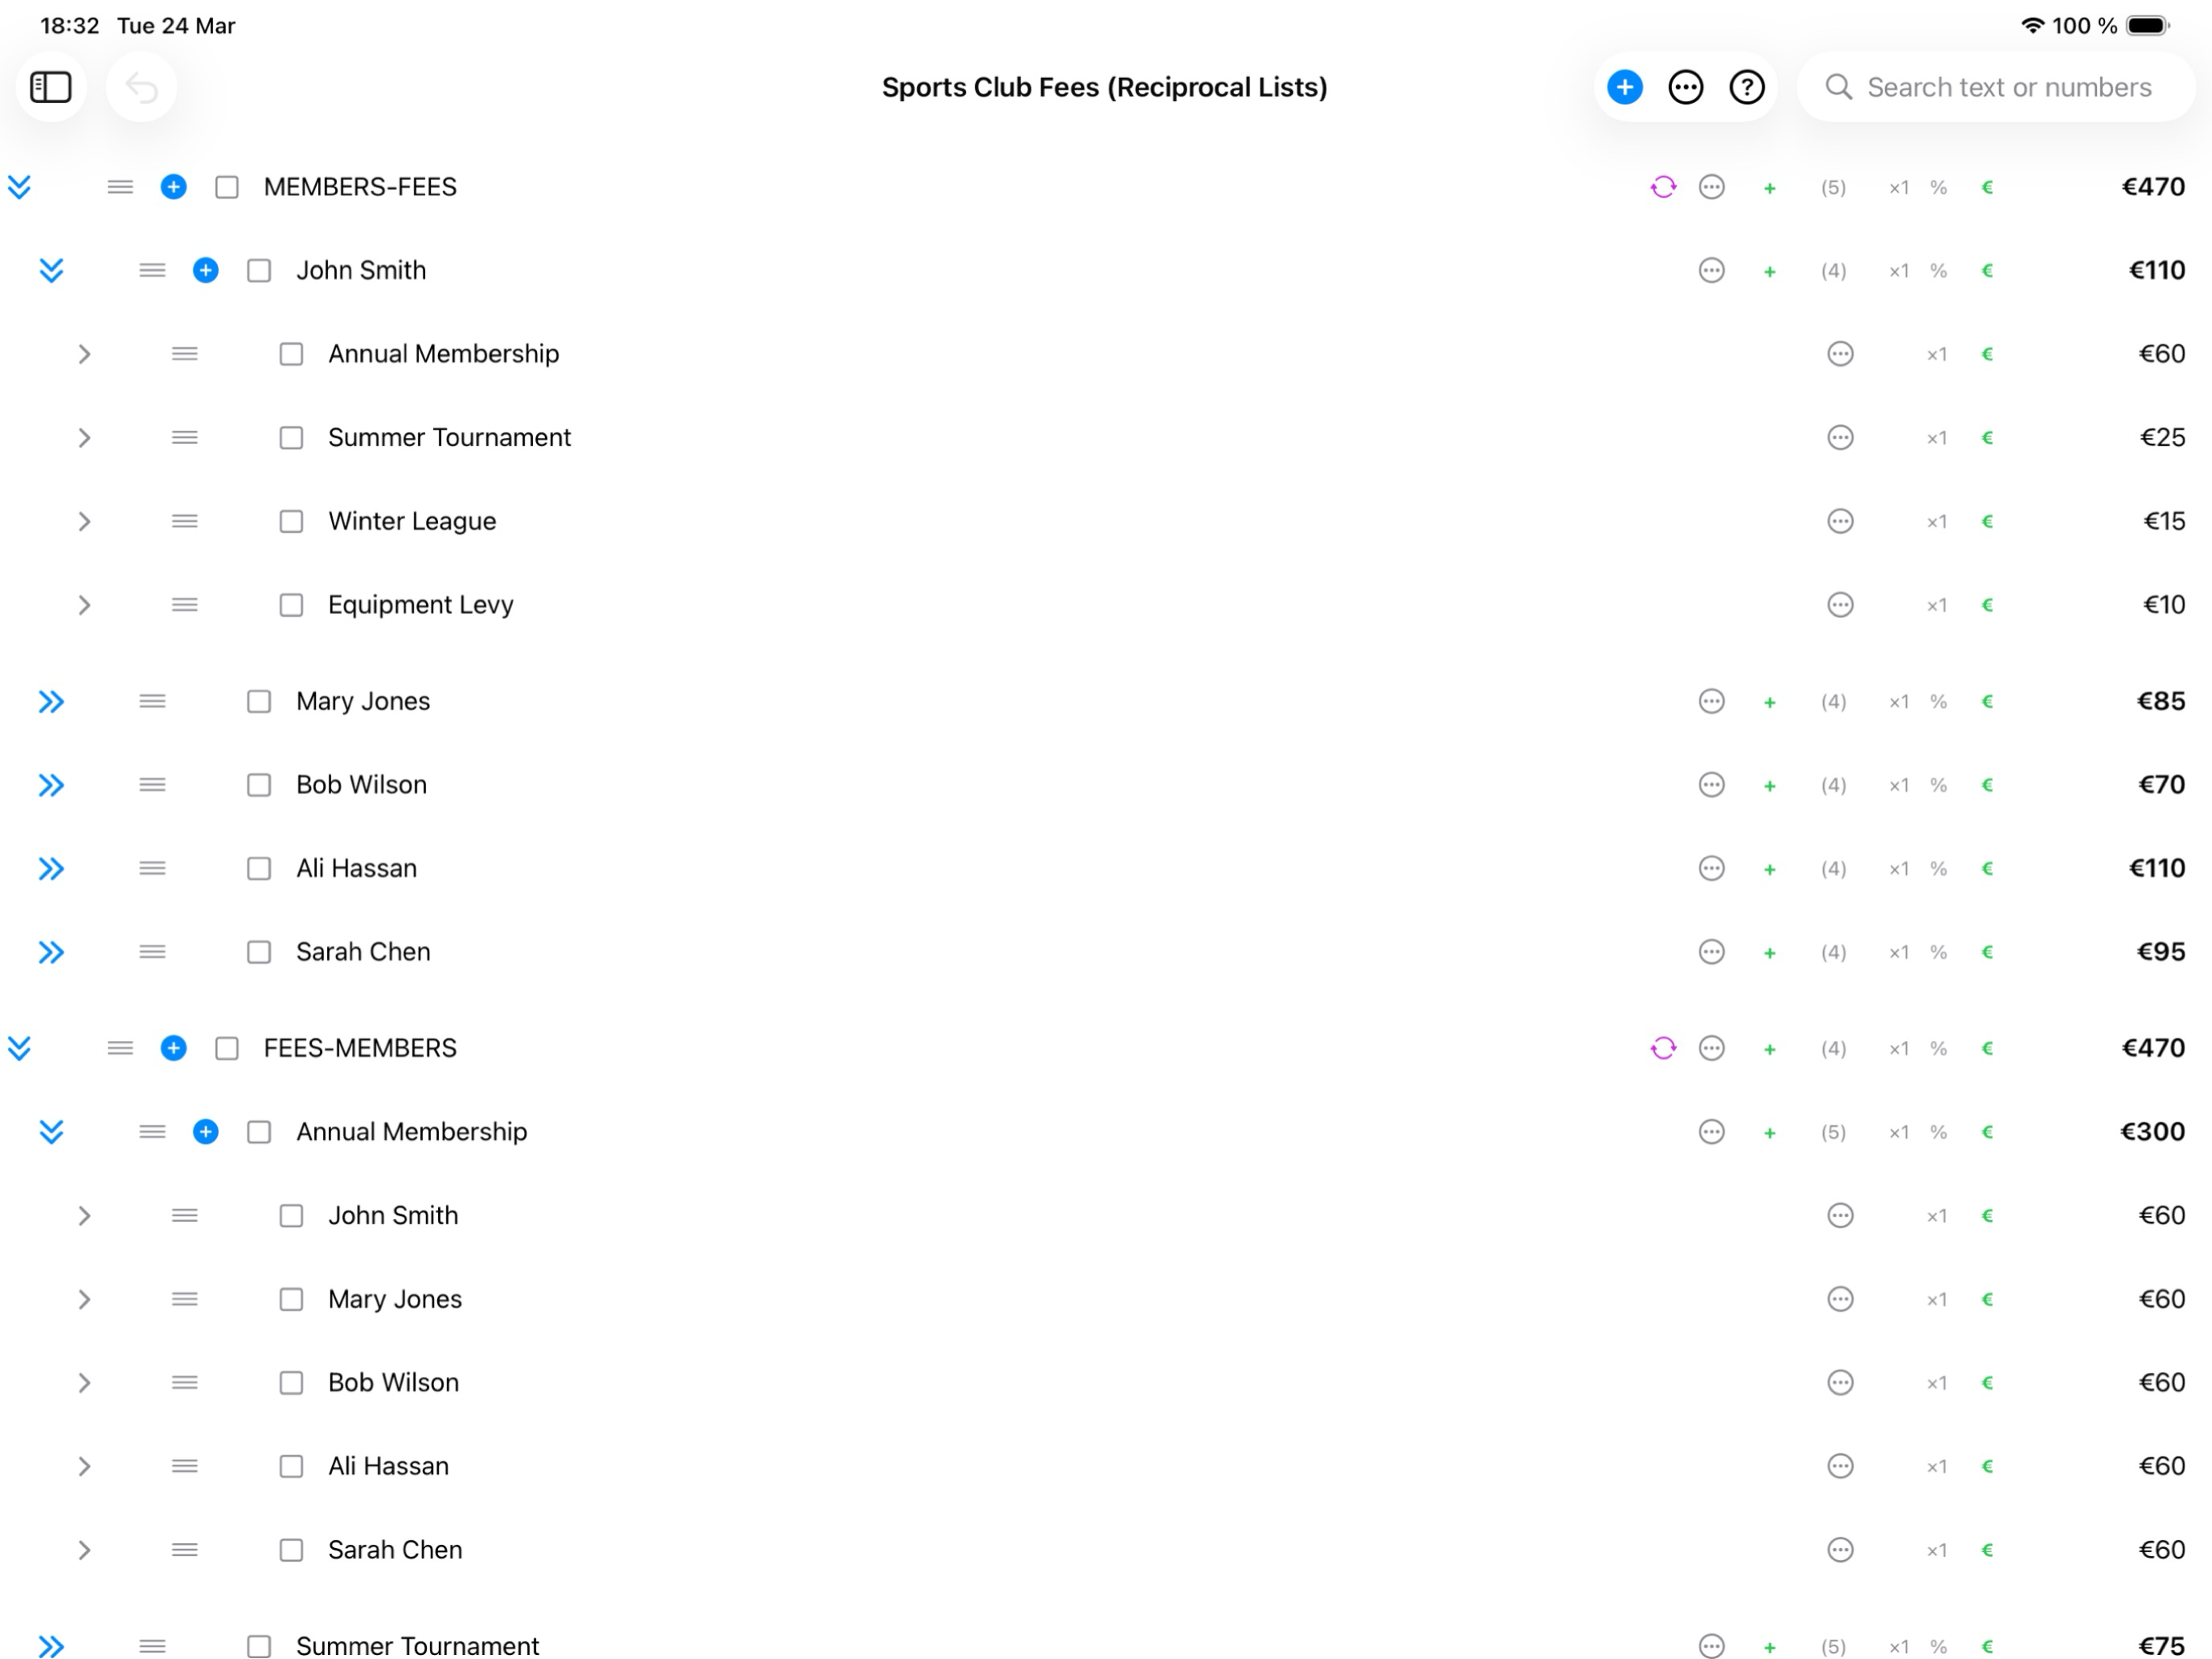Expand the Winter League disclosure arrow
This screenshot has height=1659, width=2212.
[x=85, y=520]
